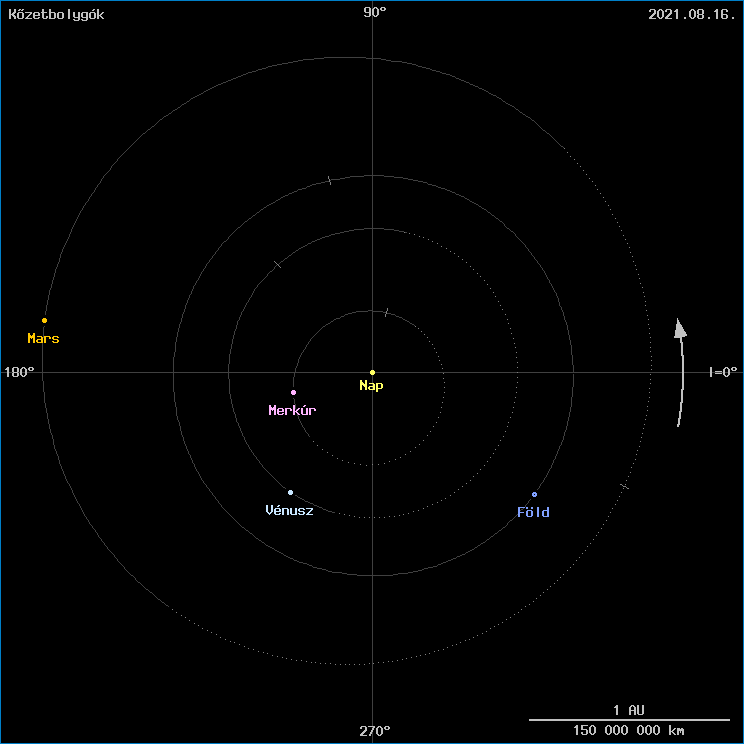This screenshot has width=744, height=744.
Task: Click the "Föld" label
Action: pos(533,512)
